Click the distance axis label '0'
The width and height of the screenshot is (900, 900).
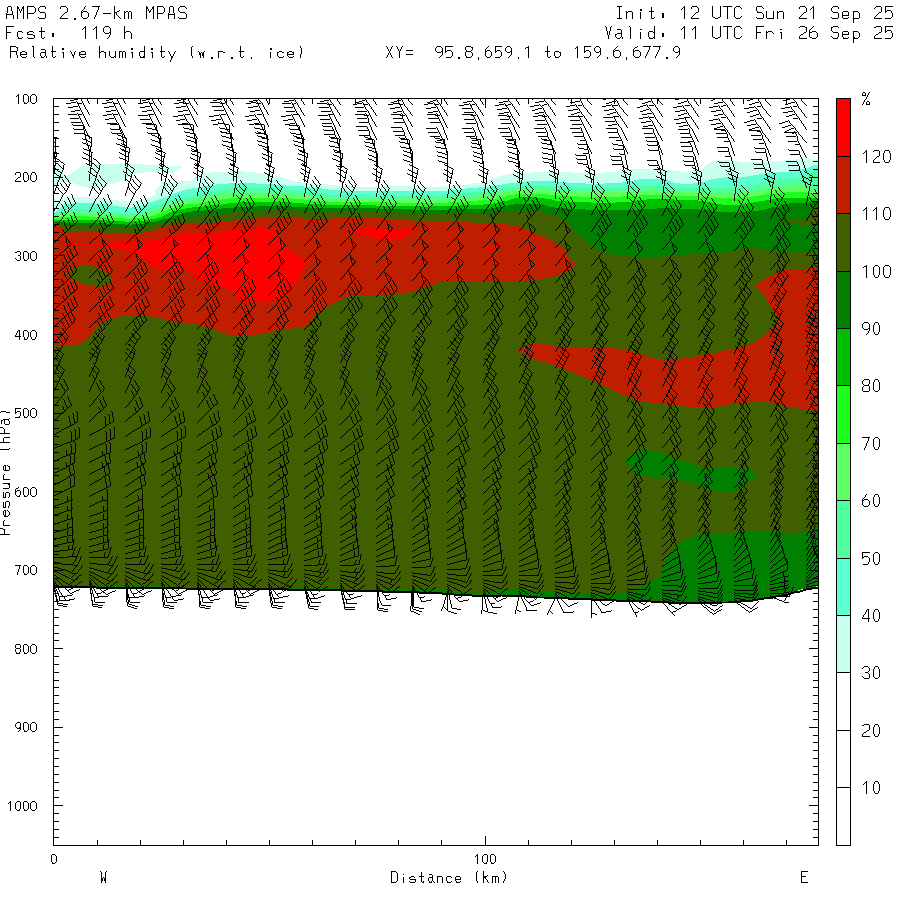tap(54, 859)
